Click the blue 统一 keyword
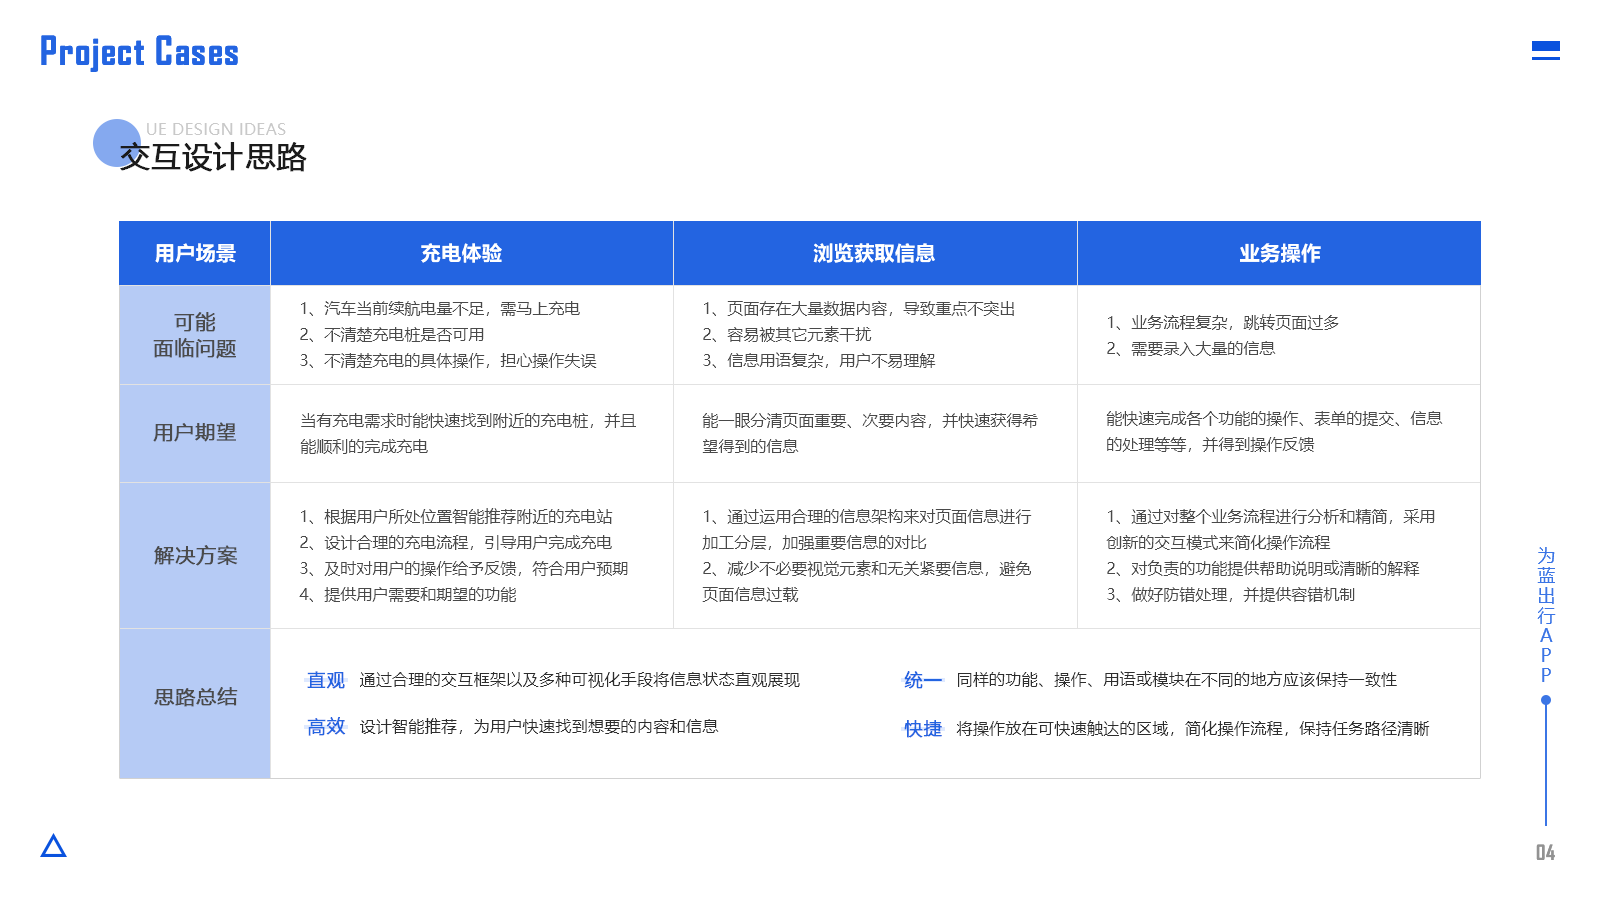This screenshot has width=1600, height=900. tap(923, 680)
